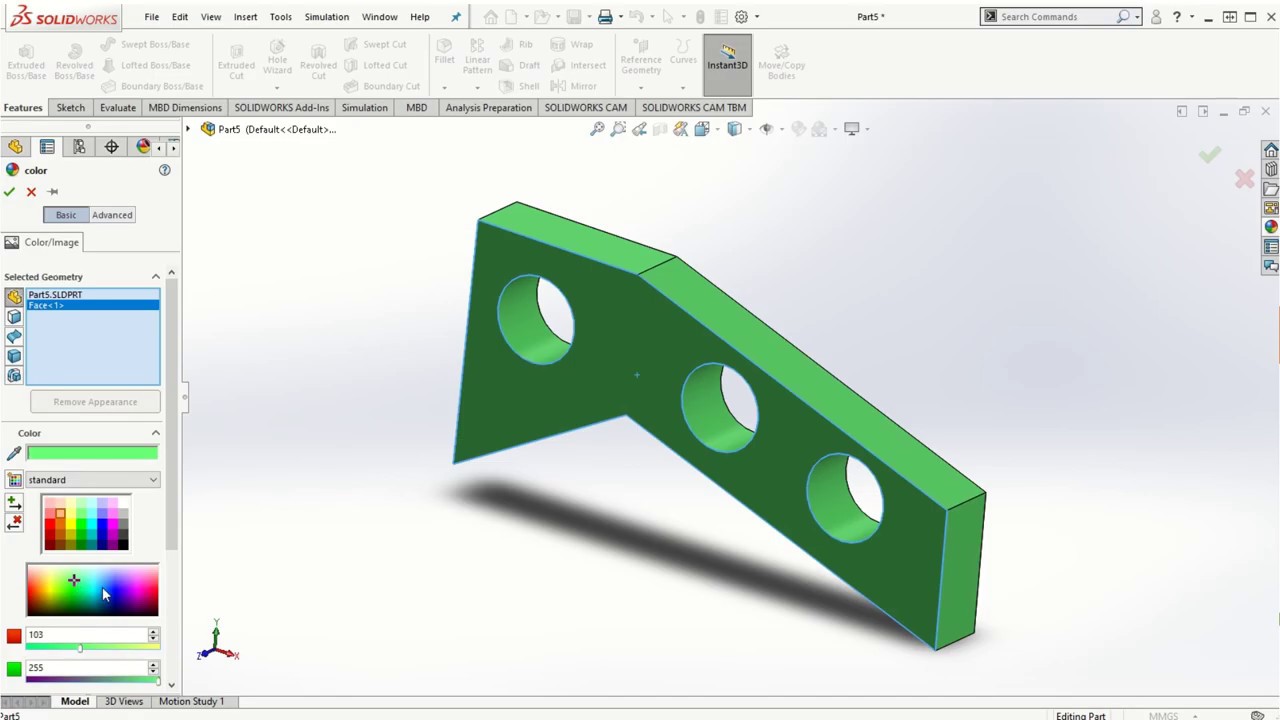Viewport: 1280px width, 720px height.
Task: Click the current green color swatch bar
Action: click(92, 453)
